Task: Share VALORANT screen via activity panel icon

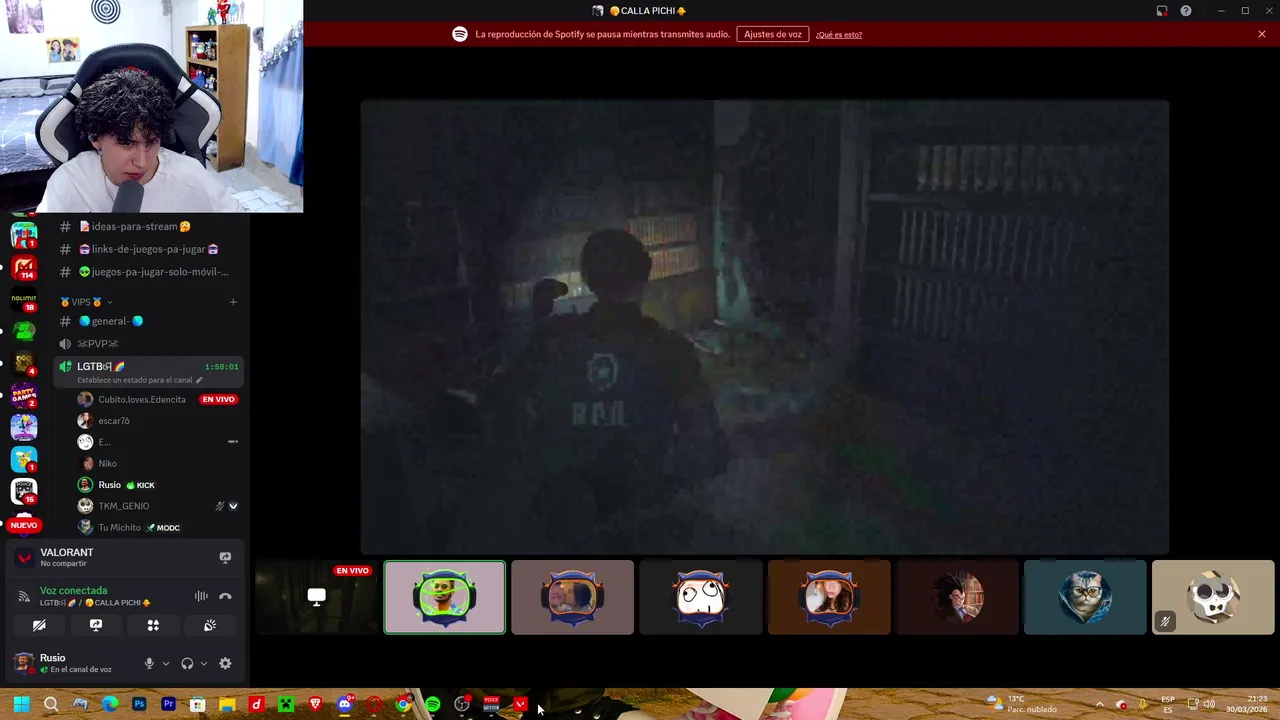Action: pos(225,557)
